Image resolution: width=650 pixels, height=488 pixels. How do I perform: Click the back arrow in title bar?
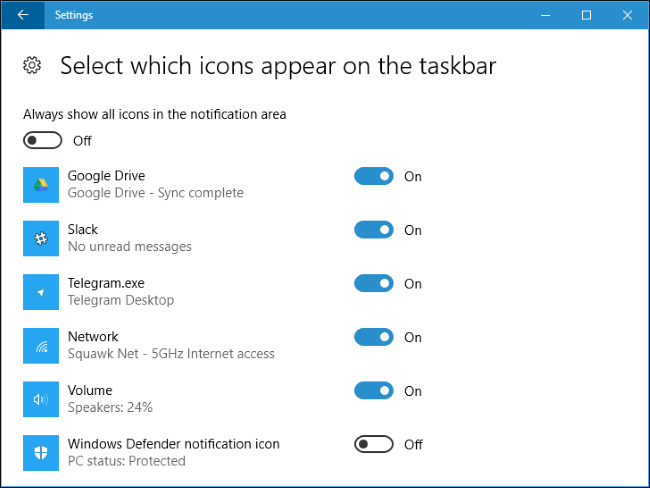tap(22, 15)
